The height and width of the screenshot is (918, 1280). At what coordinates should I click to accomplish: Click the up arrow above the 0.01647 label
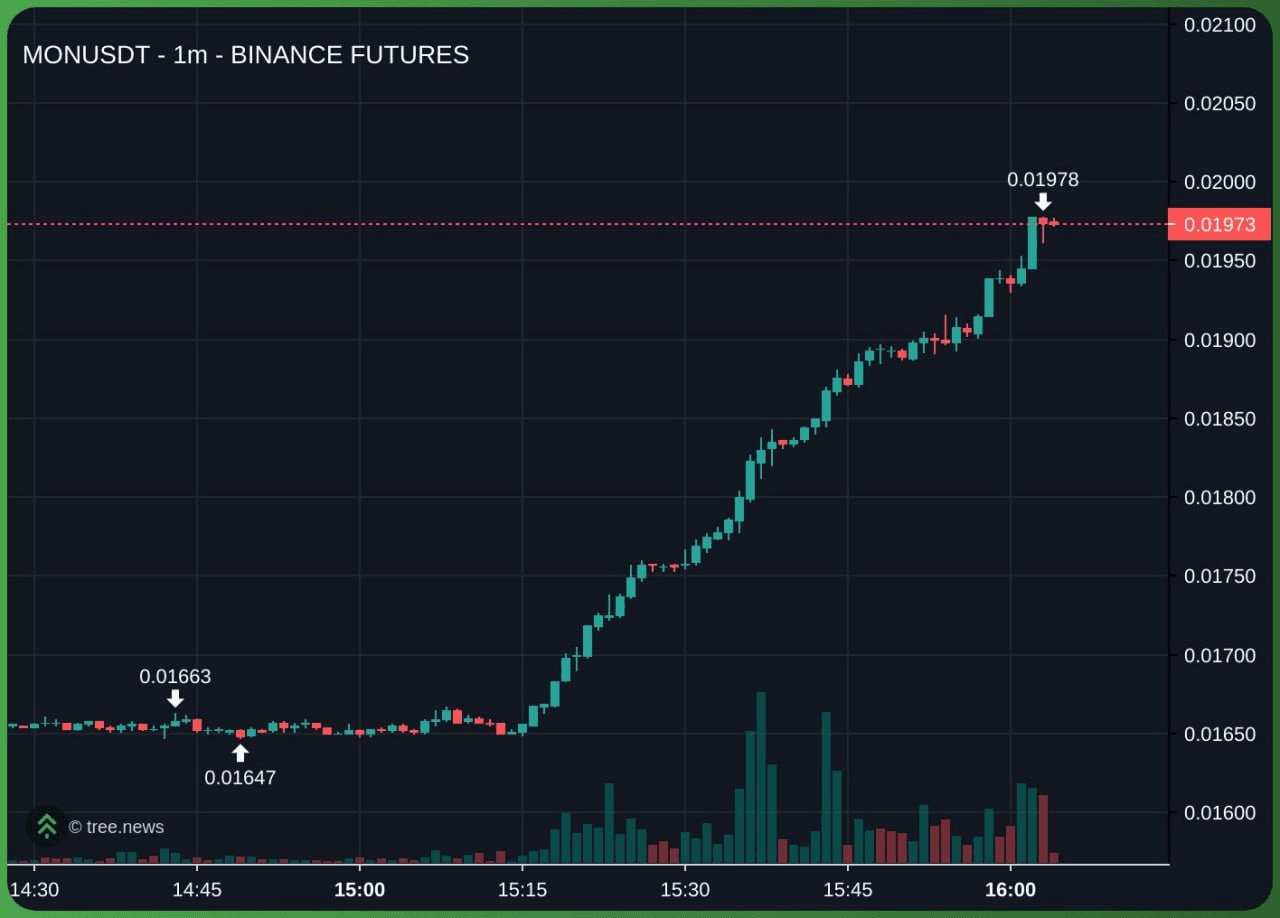240,753
